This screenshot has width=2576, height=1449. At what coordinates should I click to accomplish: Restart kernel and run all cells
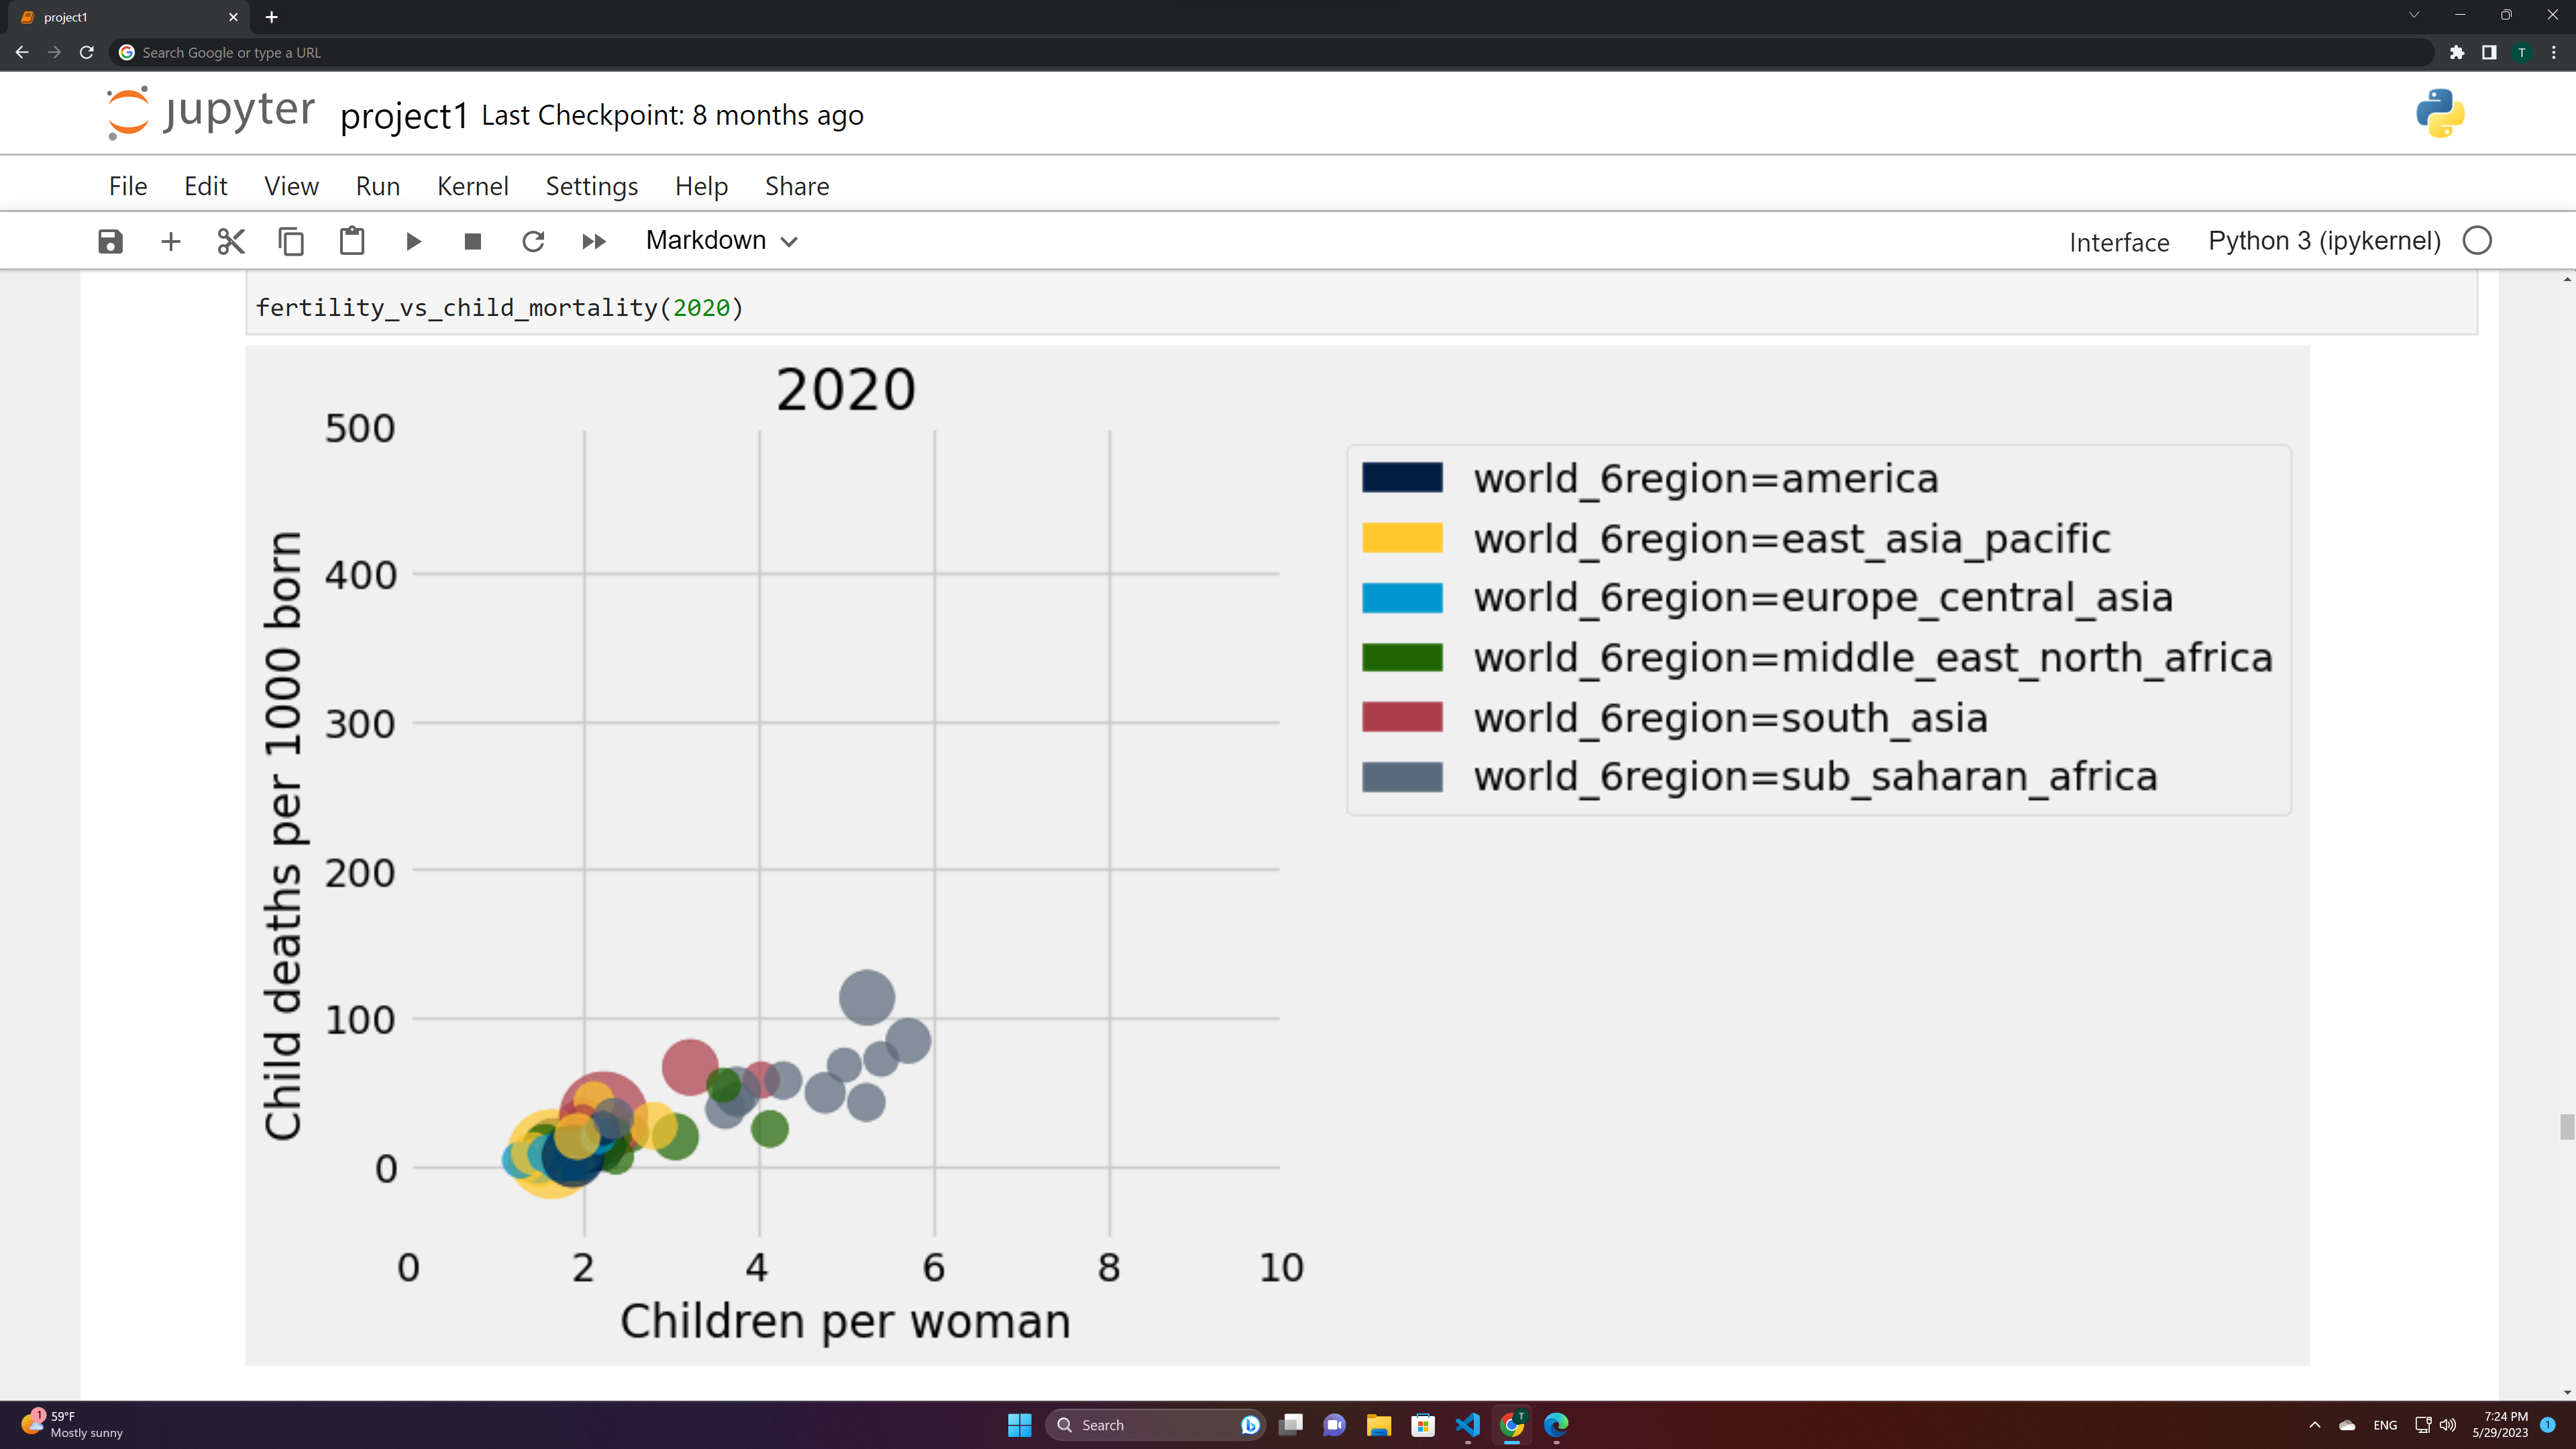[594, 241]
